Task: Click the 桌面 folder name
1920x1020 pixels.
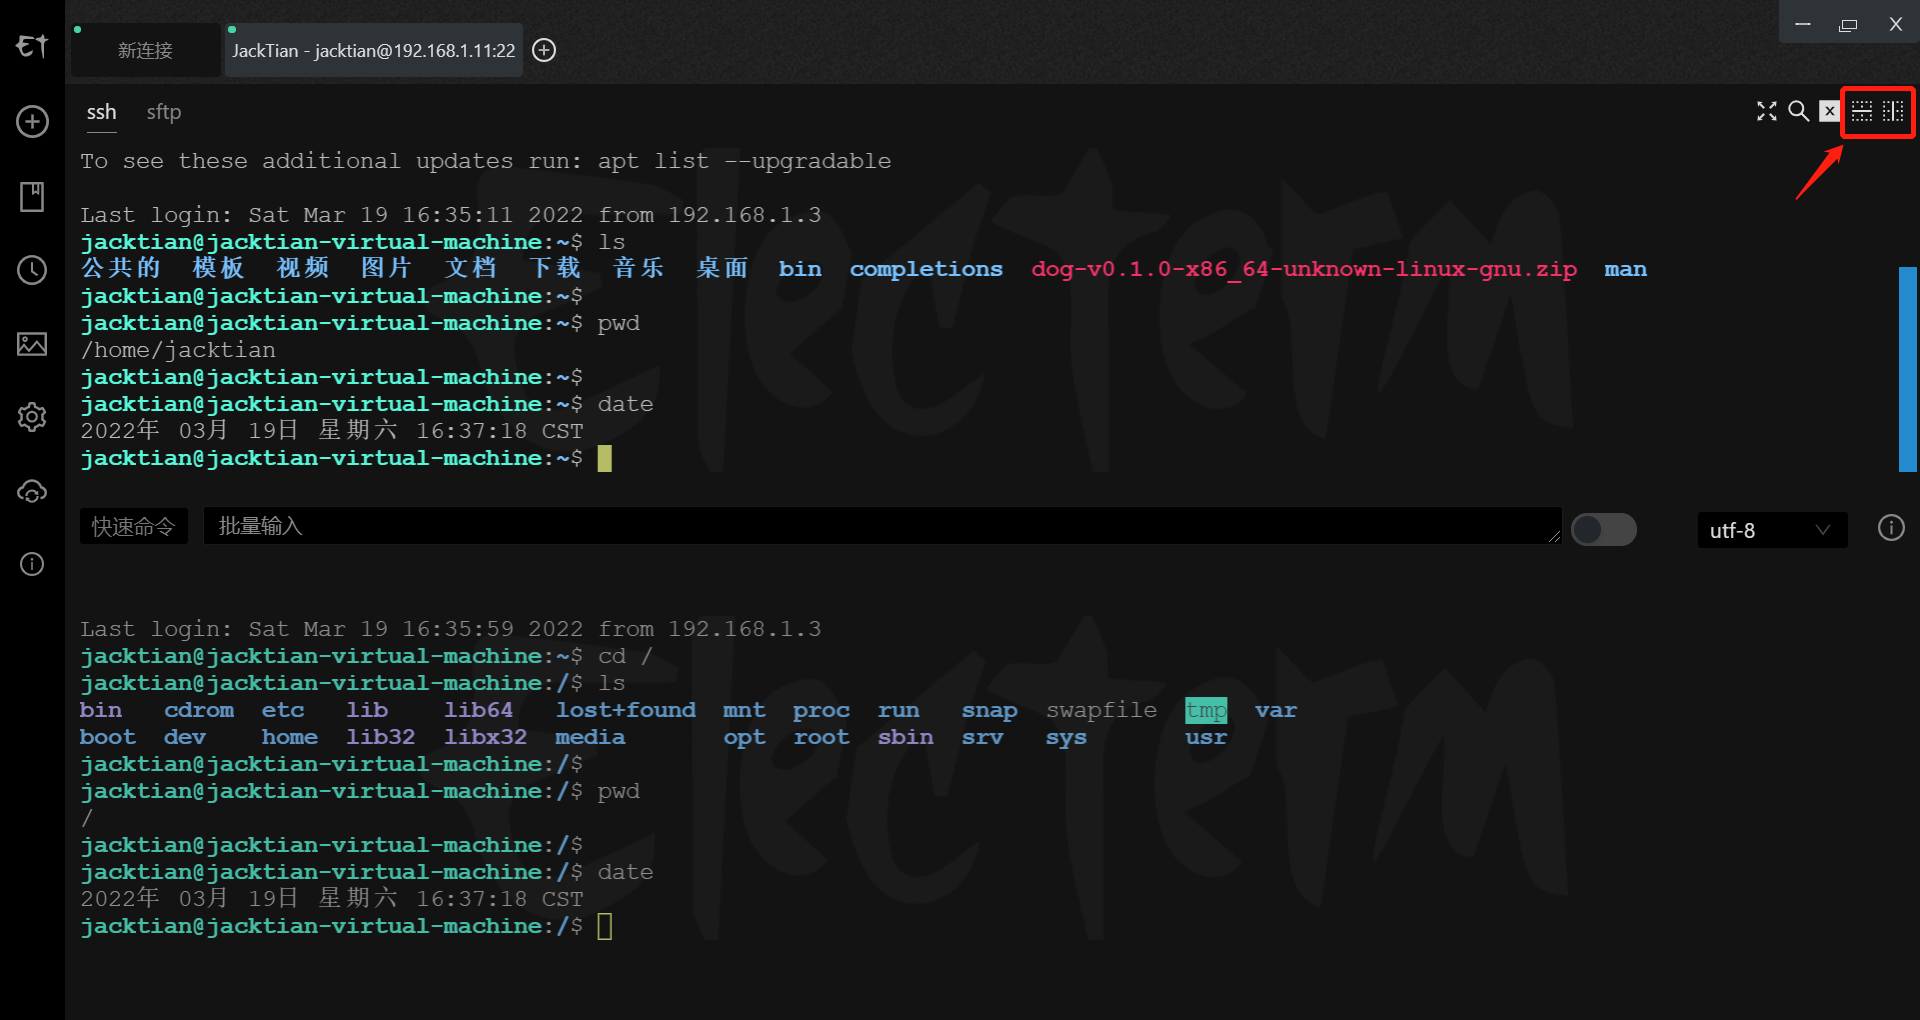Action: [x=722, y=268]
